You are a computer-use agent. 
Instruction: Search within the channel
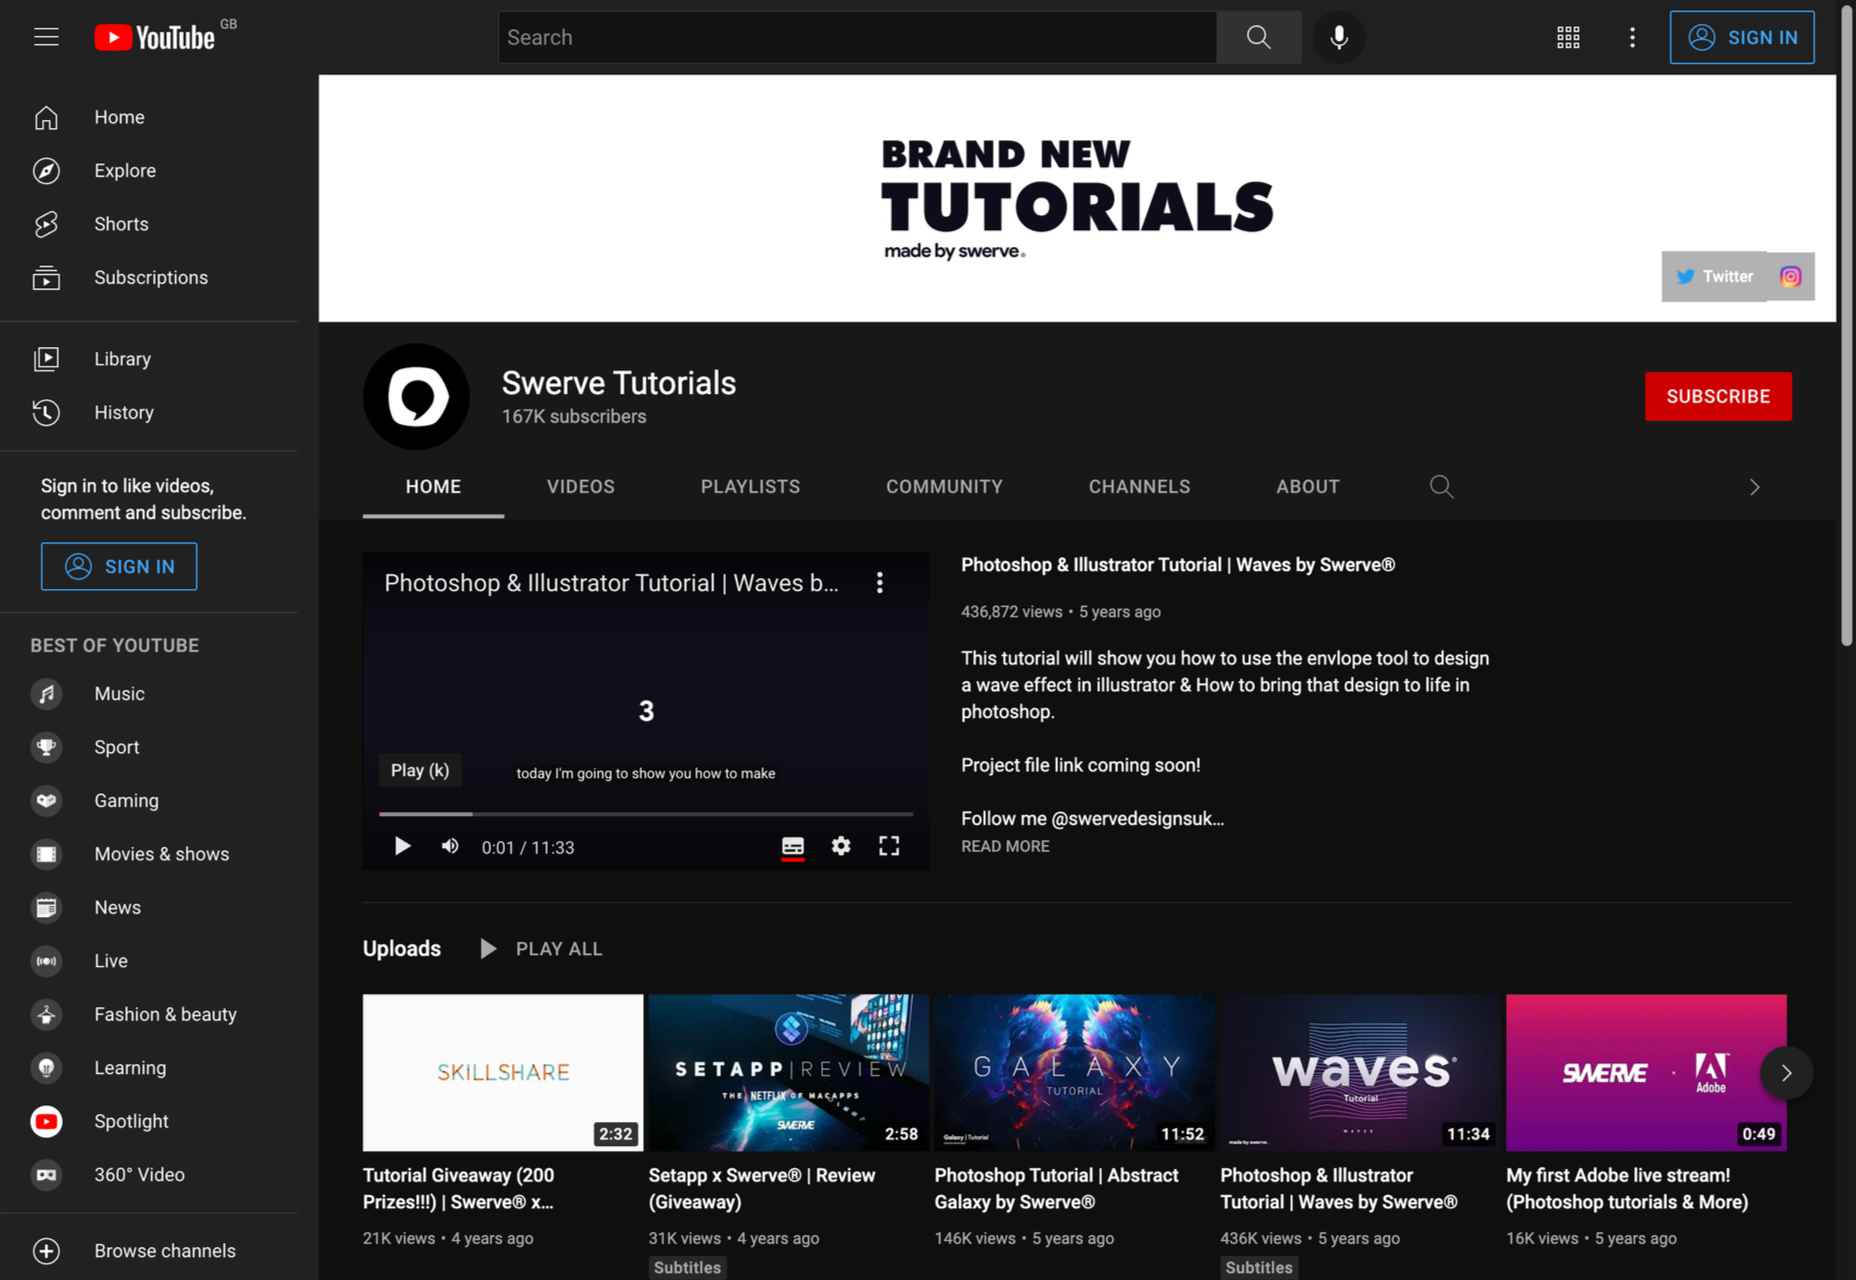pos(1441,487)
